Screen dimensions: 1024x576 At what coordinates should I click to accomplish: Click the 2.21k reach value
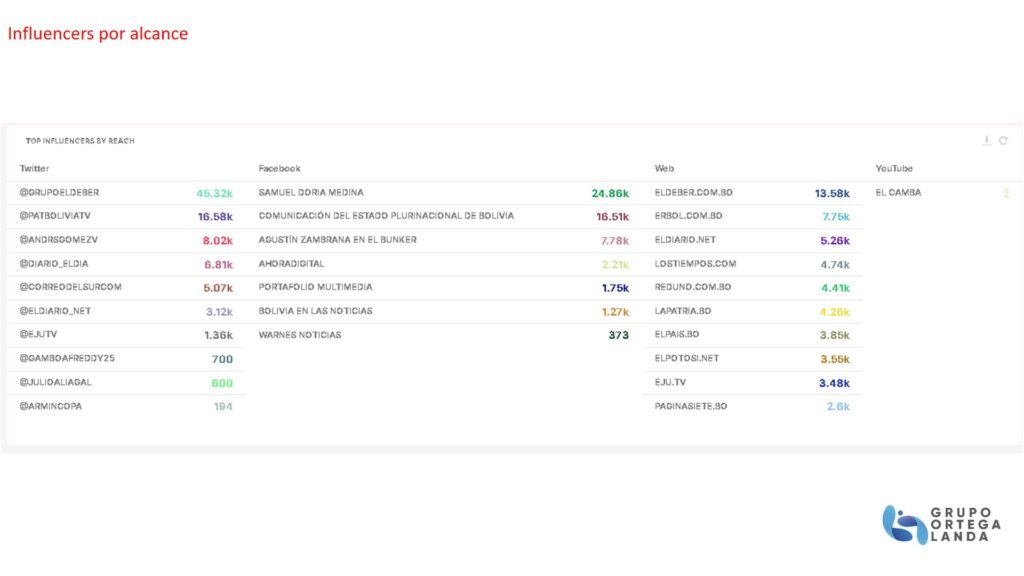tap(615, 264)
